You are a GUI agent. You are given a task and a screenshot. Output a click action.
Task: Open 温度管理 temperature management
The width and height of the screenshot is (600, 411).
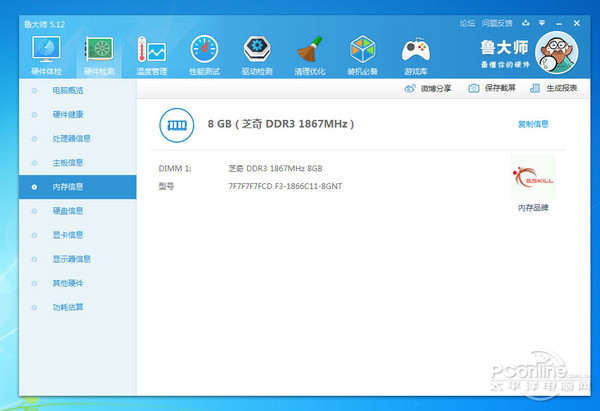tap(151, 50)
